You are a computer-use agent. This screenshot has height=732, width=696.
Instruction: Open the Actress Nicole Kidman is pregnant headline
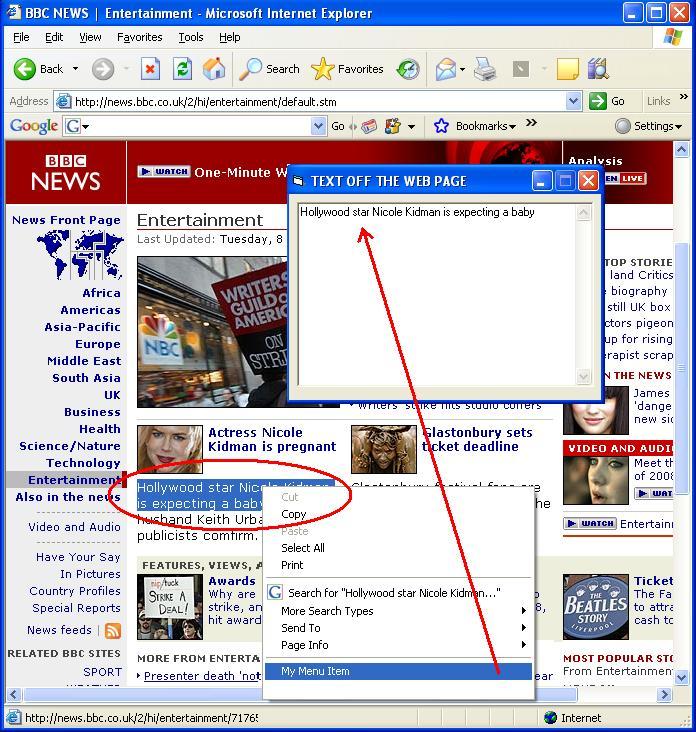272,439
